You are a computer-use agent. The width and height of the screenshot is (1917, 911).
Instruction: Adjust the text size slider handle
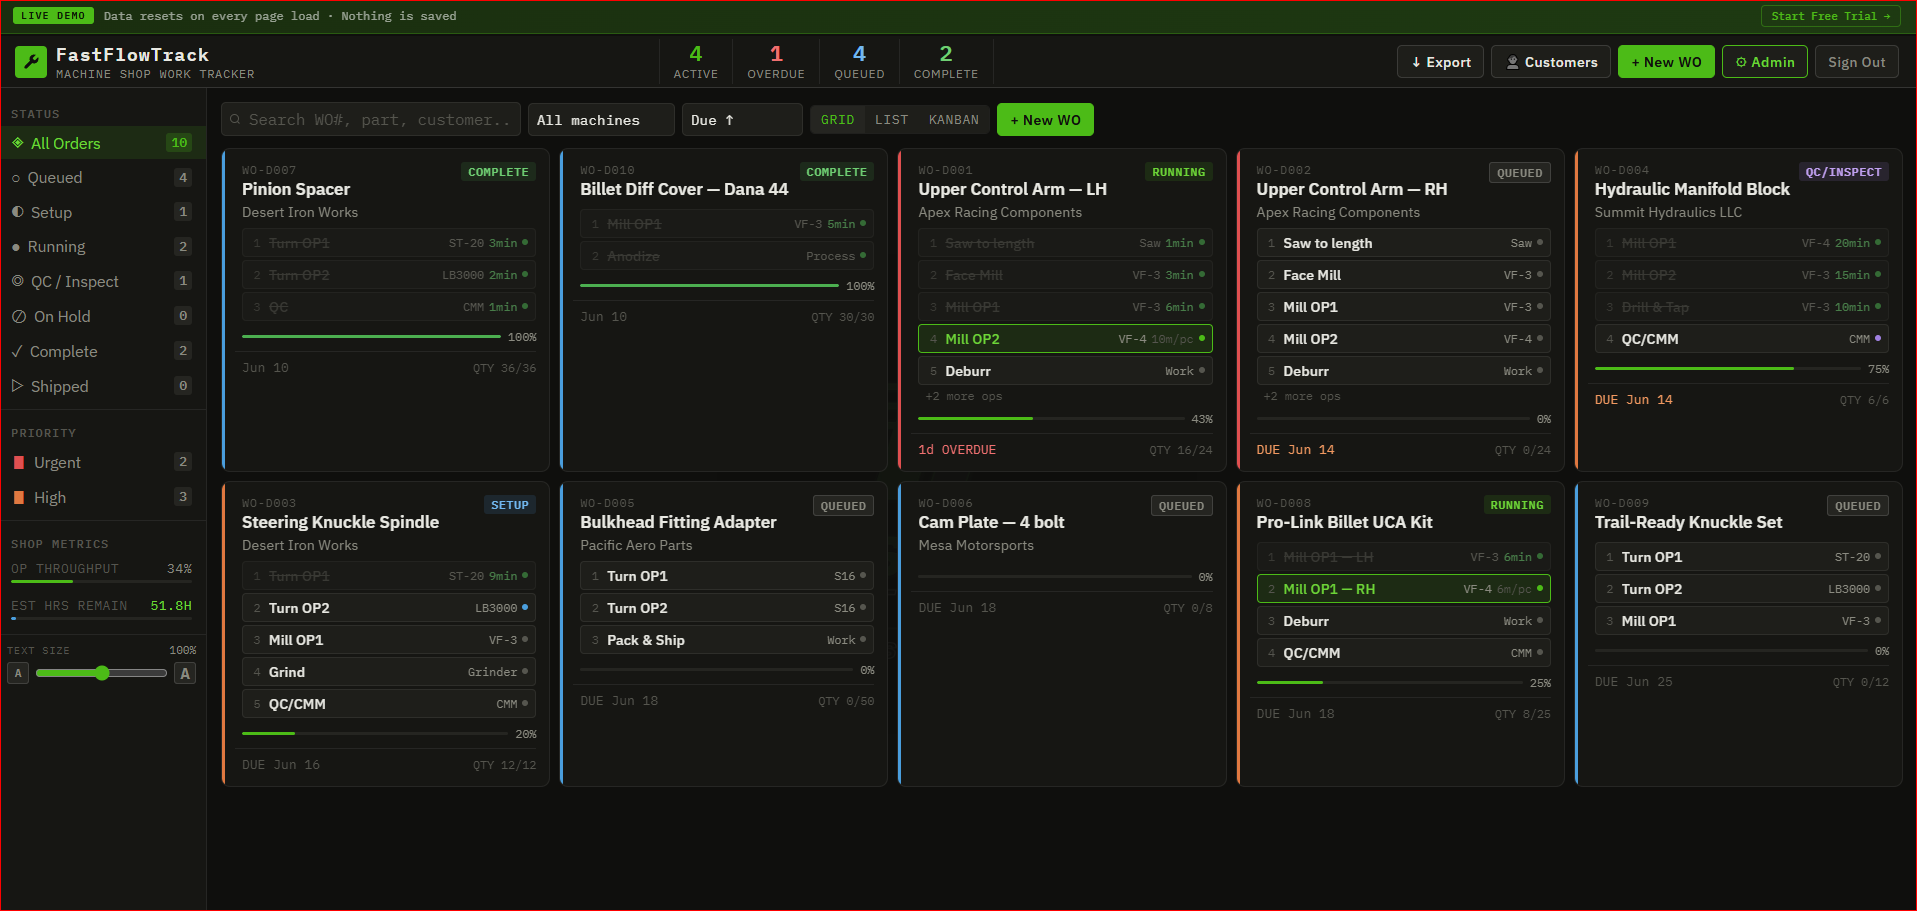(102, 673)
